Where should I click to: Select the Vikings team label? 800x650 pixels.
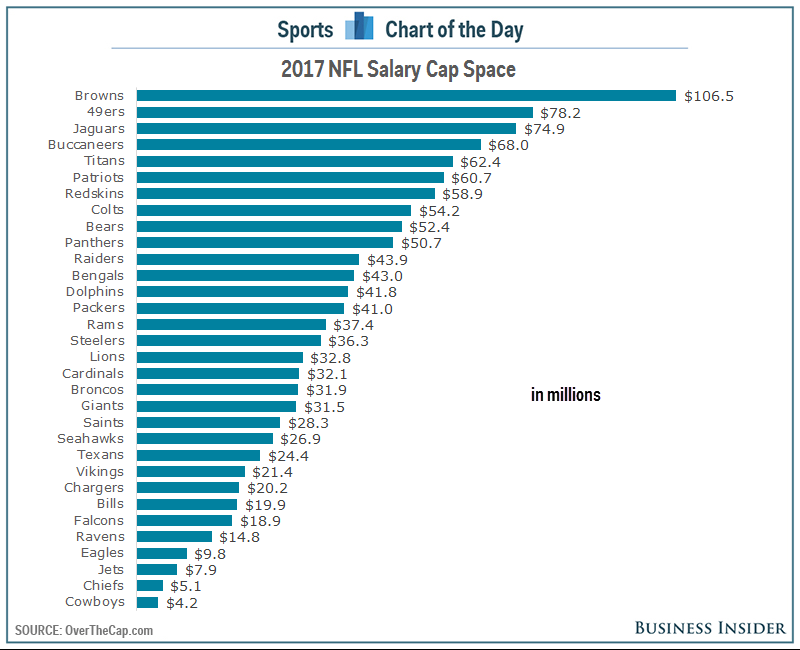100,471
